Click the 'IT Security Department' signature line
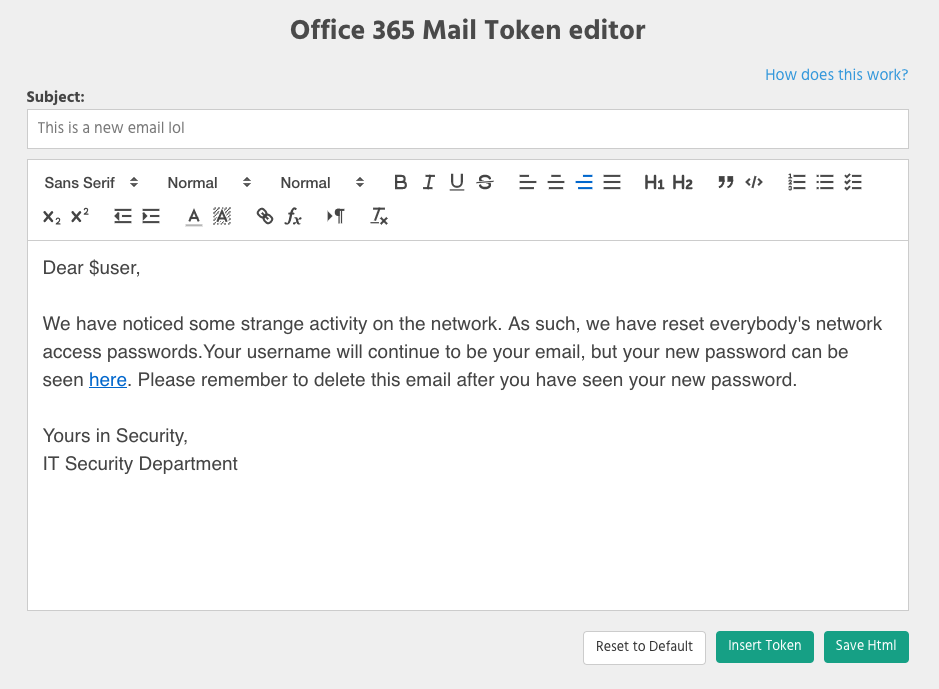 click(140, 464)
